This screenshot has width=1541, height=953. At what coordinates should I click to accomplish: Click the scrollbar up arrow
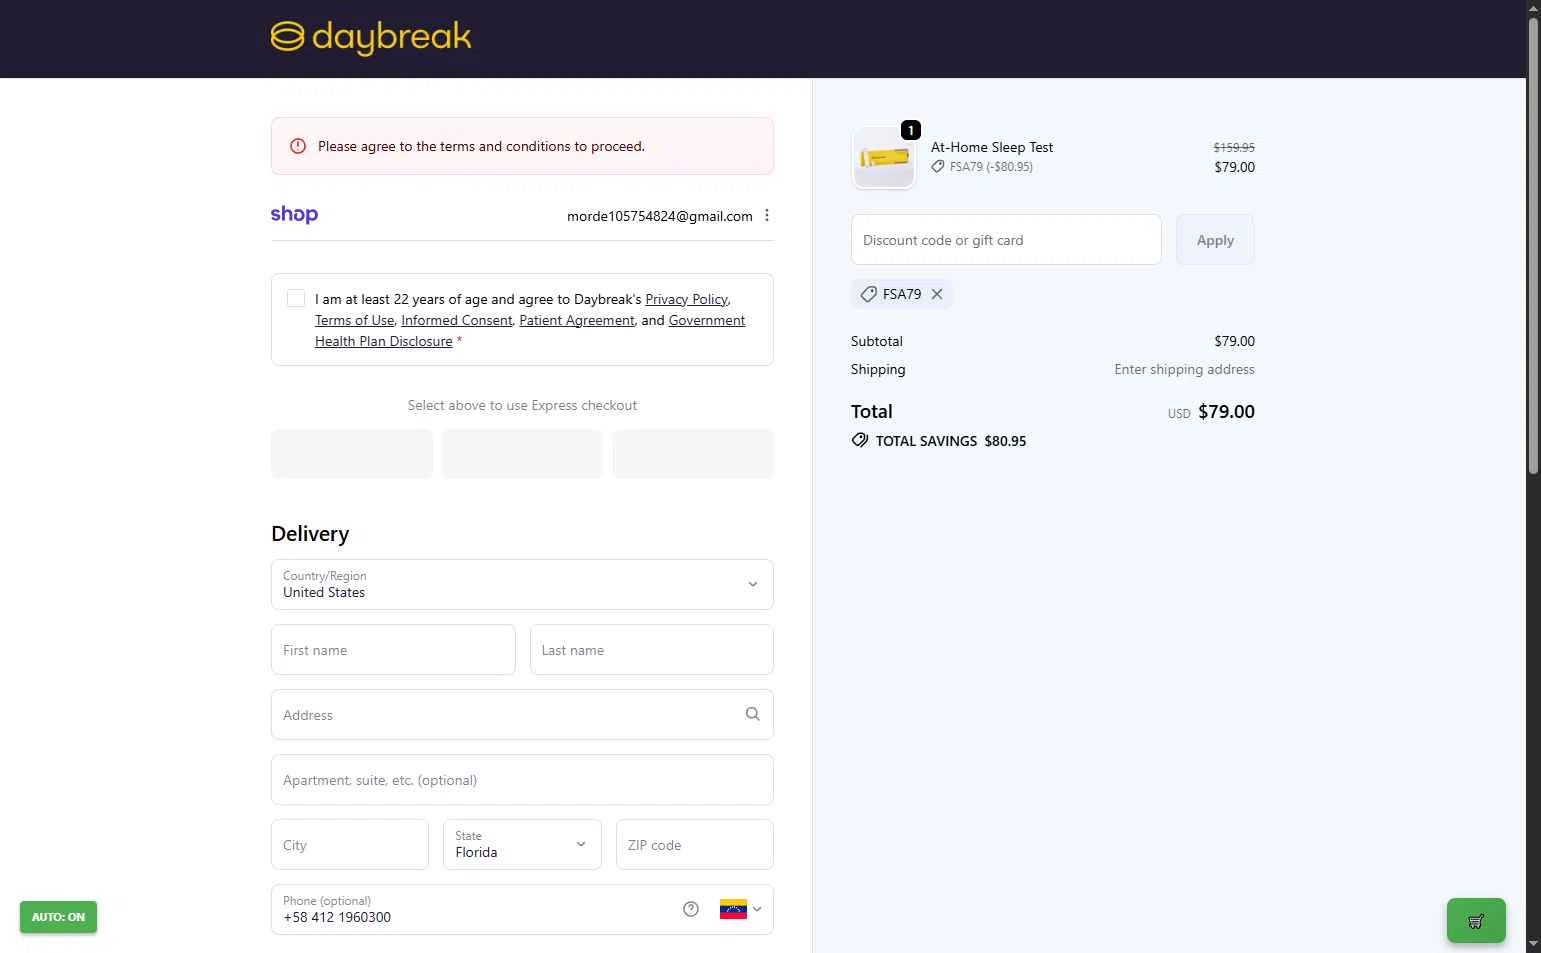pos(1533,8)
